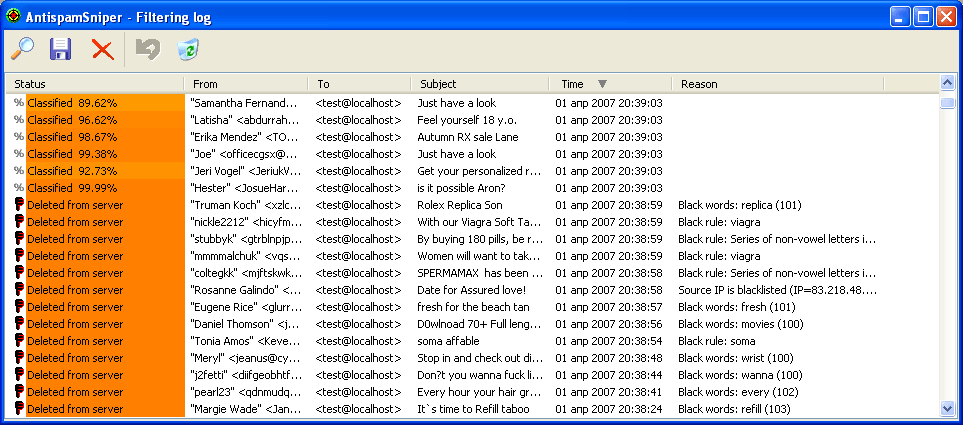Select subject "Feel yourself 18 y.o."
The height and width of the screenshot is (425, 963).
[x=465, y=120]
